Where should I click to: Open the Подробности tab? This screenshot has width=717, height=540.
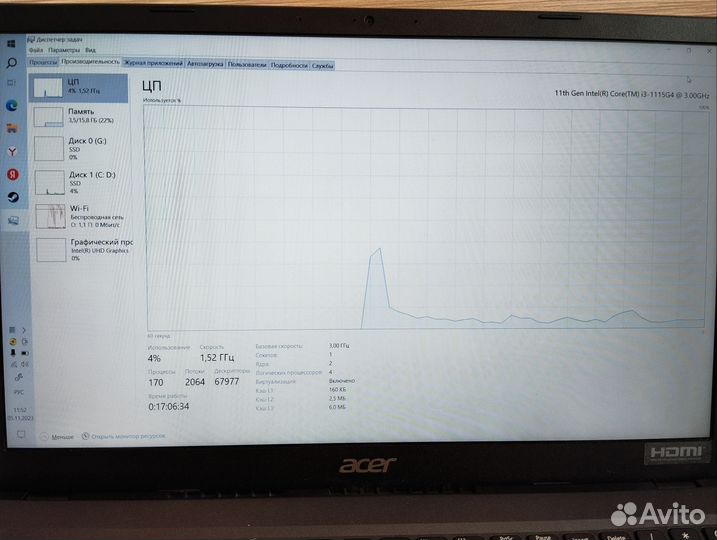[x=289, y=65]
